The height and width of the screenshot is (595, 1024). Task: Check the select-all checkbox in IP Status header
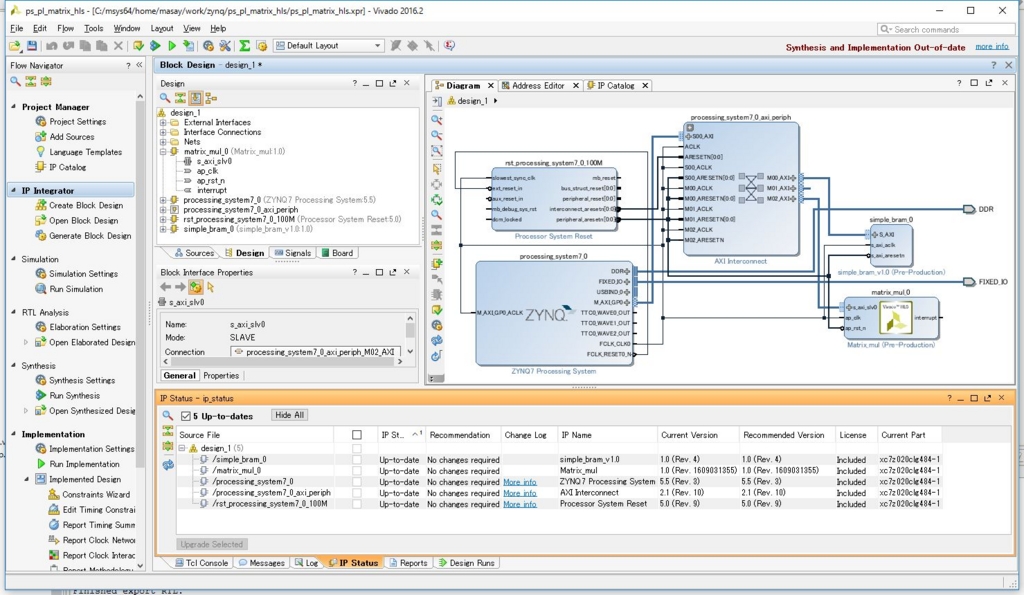point(357,435)
